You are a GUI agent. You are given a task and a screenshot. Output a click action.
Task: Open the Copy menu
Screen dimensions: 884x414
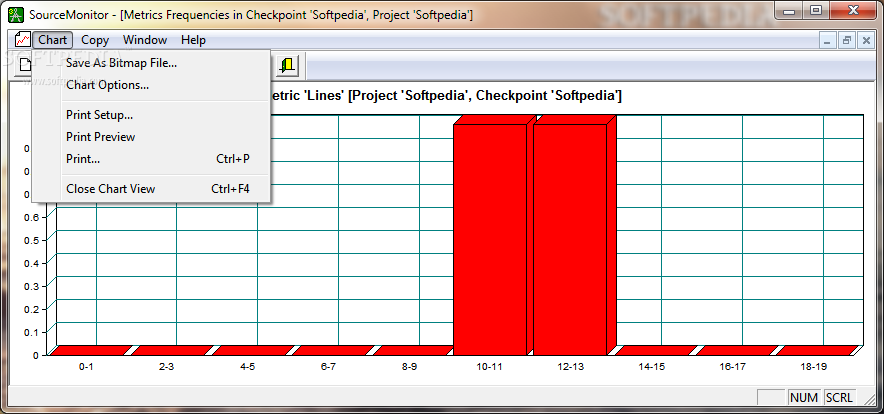[95, 40]
